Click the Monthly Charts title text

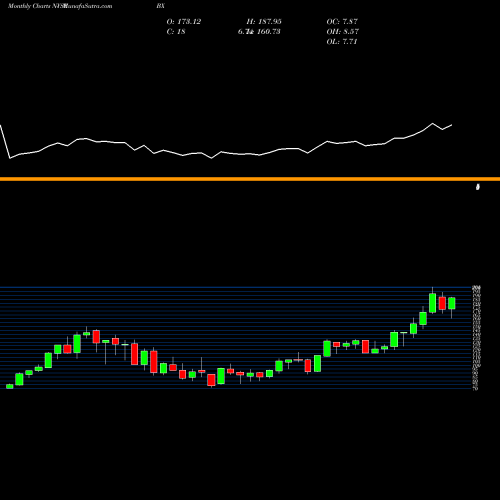coord(28,6)
